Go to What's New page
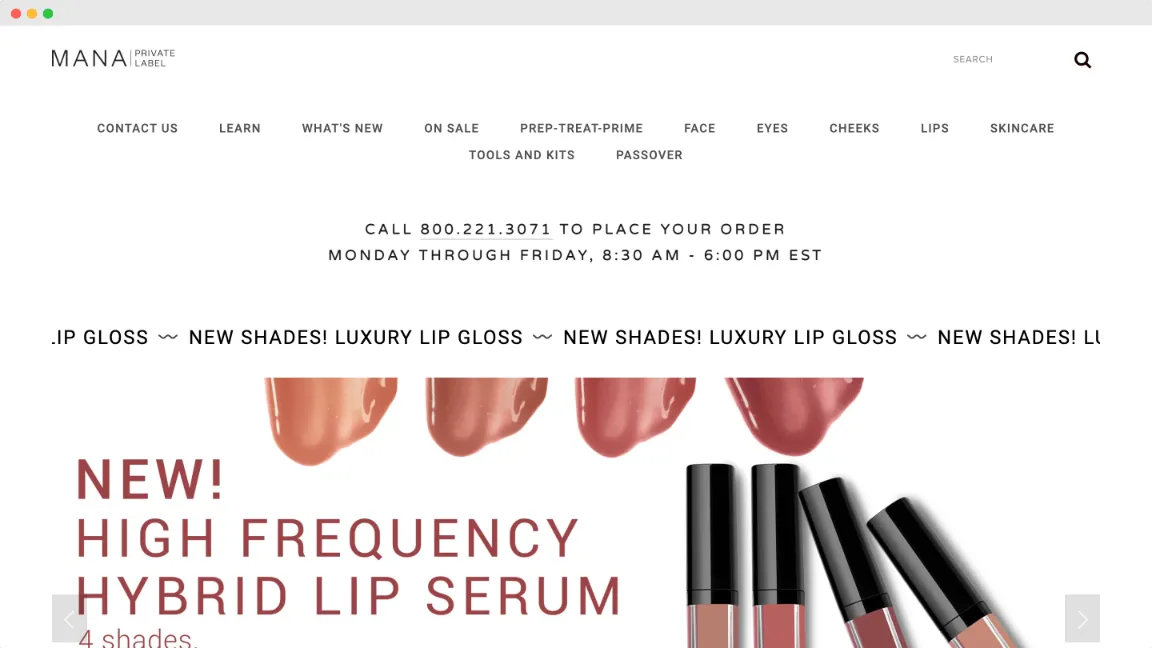The height and width of the screenshot is (648, 1152). pyautogui.click(x=342, y=128)
